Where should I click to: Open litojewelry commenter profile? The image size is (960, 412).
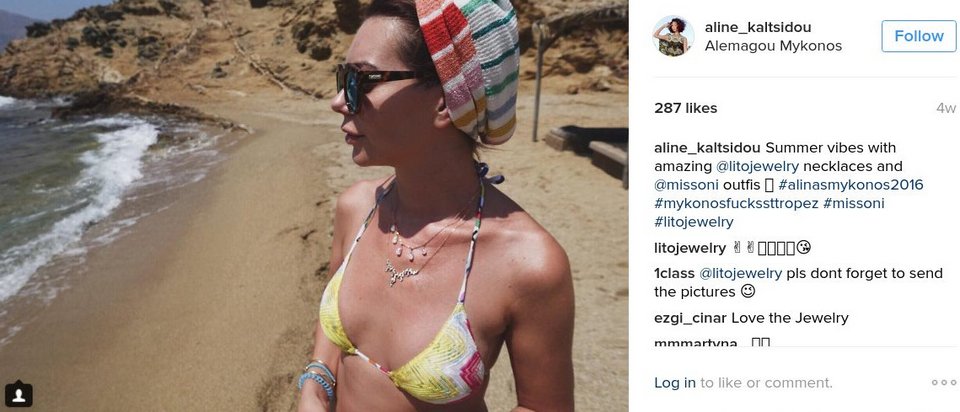(689, 248)
